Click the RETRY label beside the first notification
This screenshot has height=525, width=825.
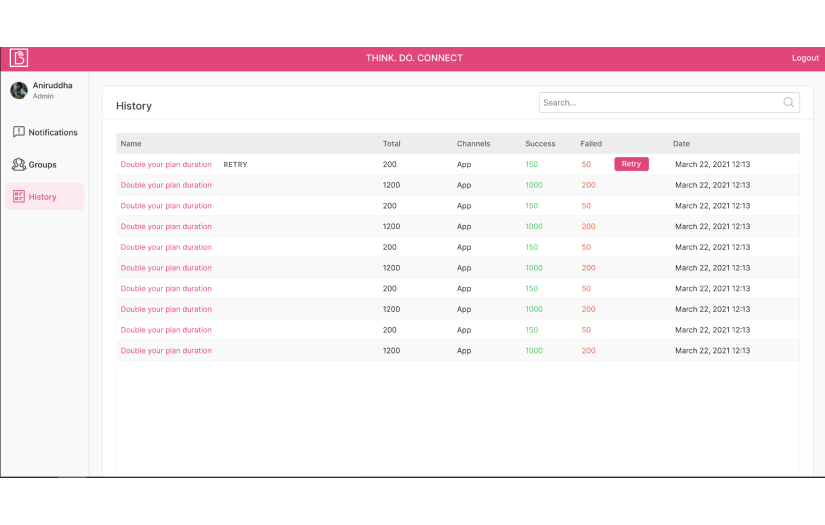(235, 165)
